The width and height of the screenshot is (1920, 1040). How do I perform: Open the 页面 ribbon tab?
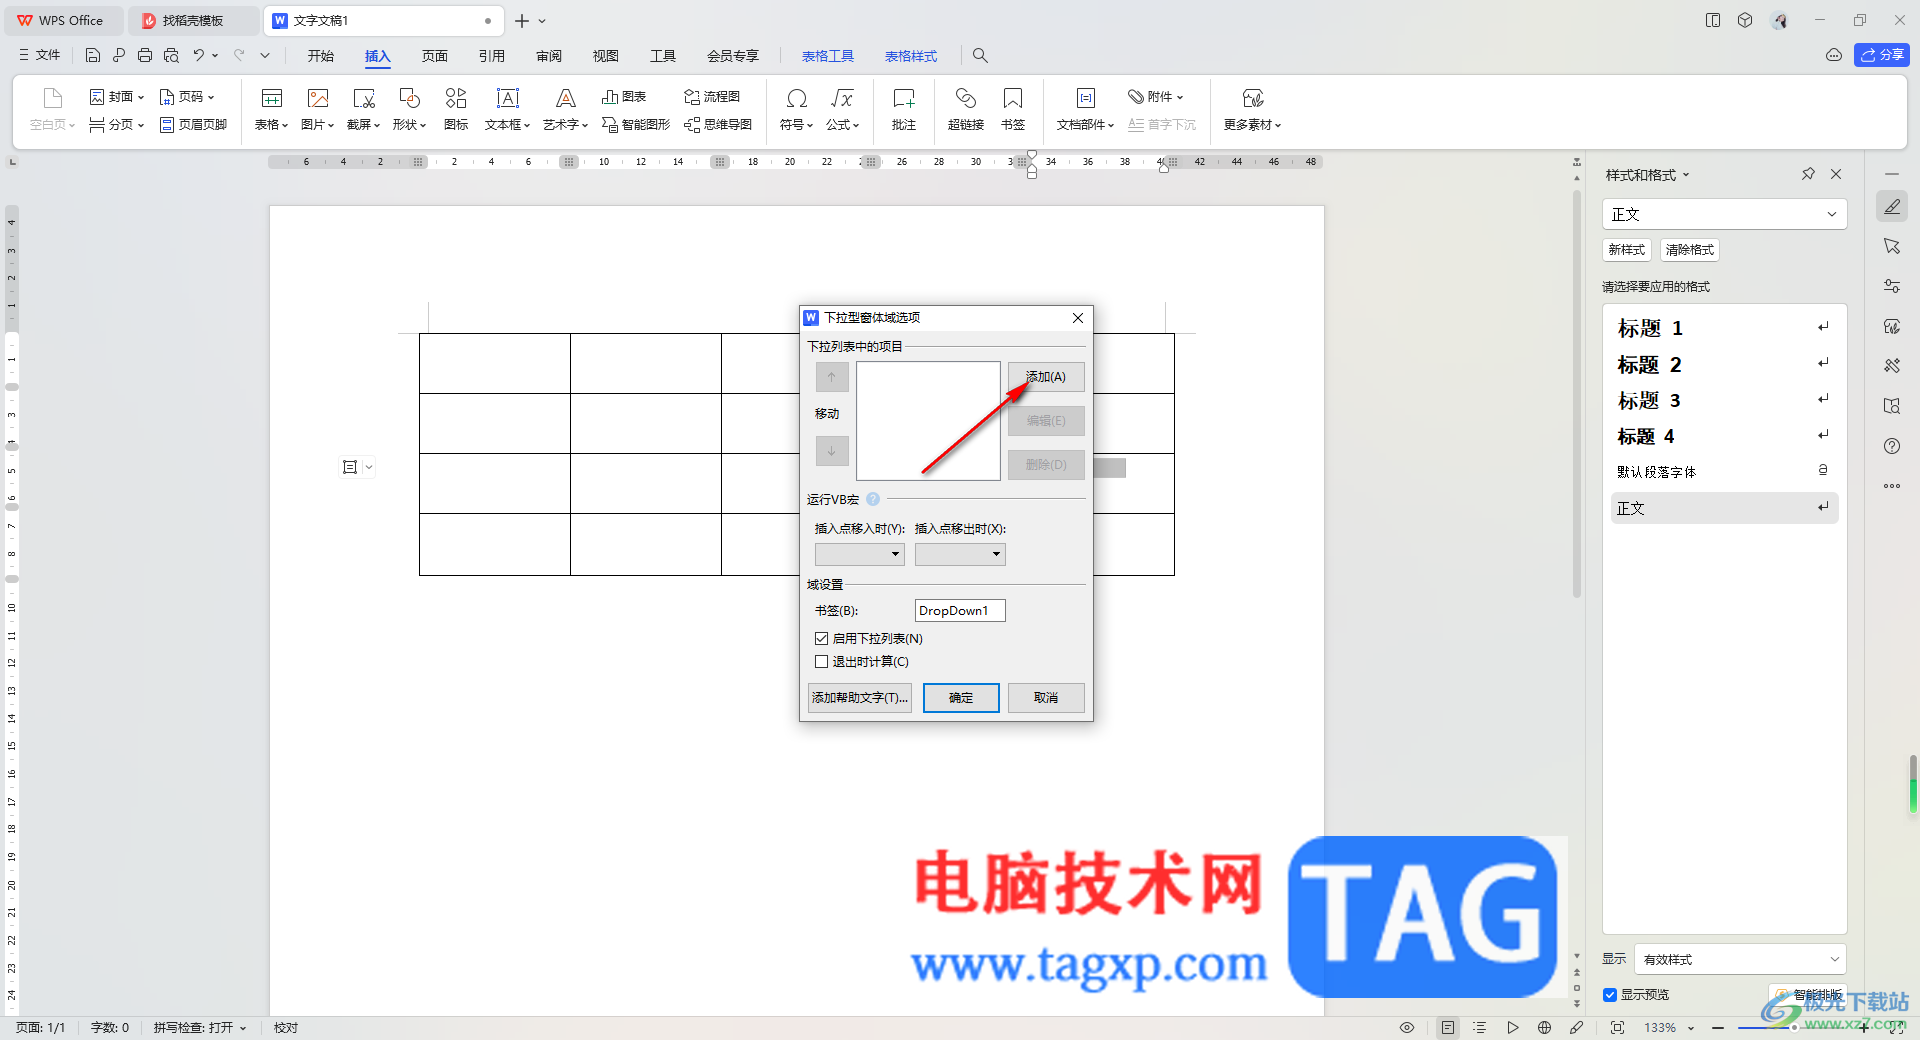click(434, 56)
